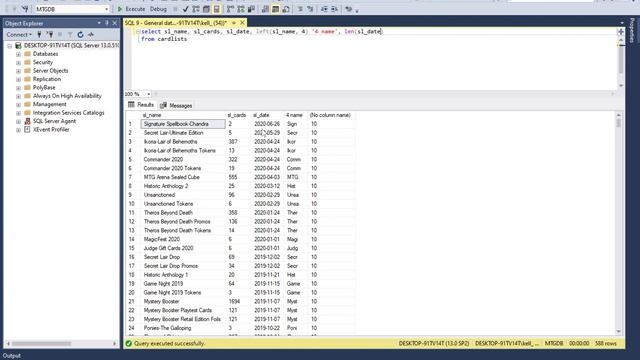This screenshot has height=360, width=640.
Task: Parse the query with the checkmark icon
Action: [185, 9]
